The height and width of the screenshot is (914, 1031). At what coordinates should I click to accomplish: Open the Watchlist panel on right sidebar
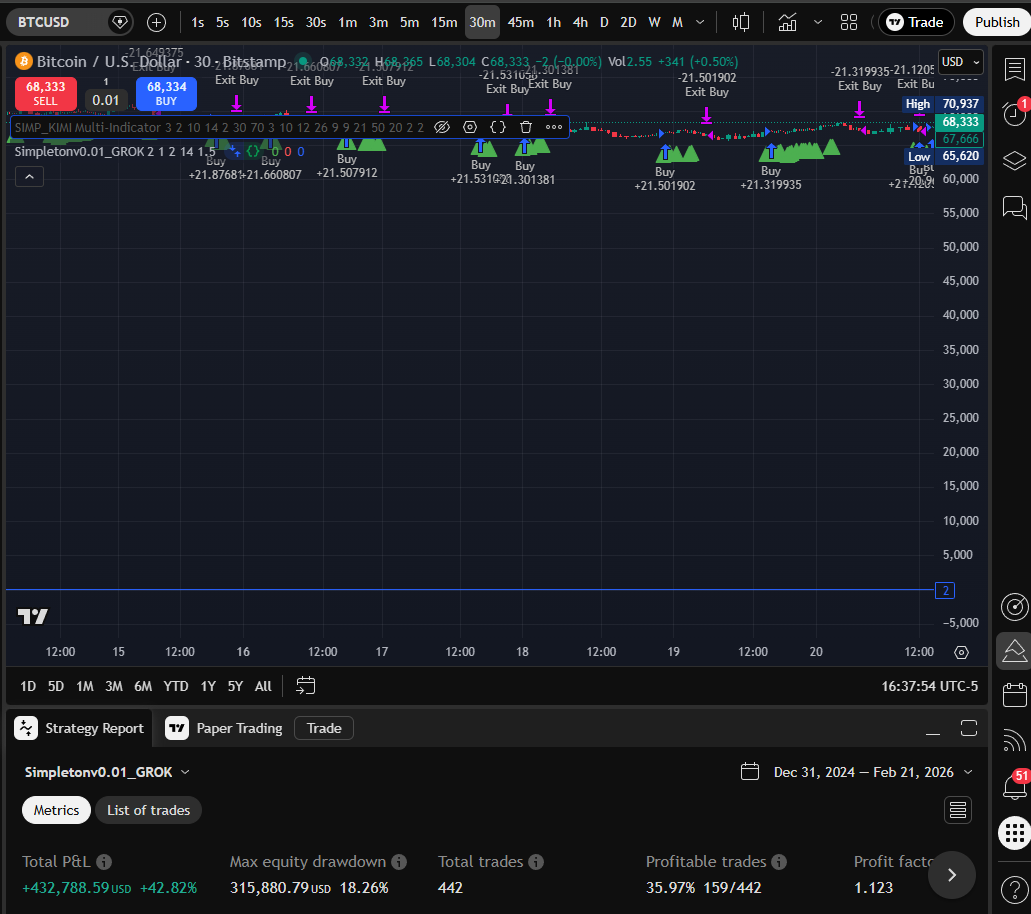point(1014,70)
